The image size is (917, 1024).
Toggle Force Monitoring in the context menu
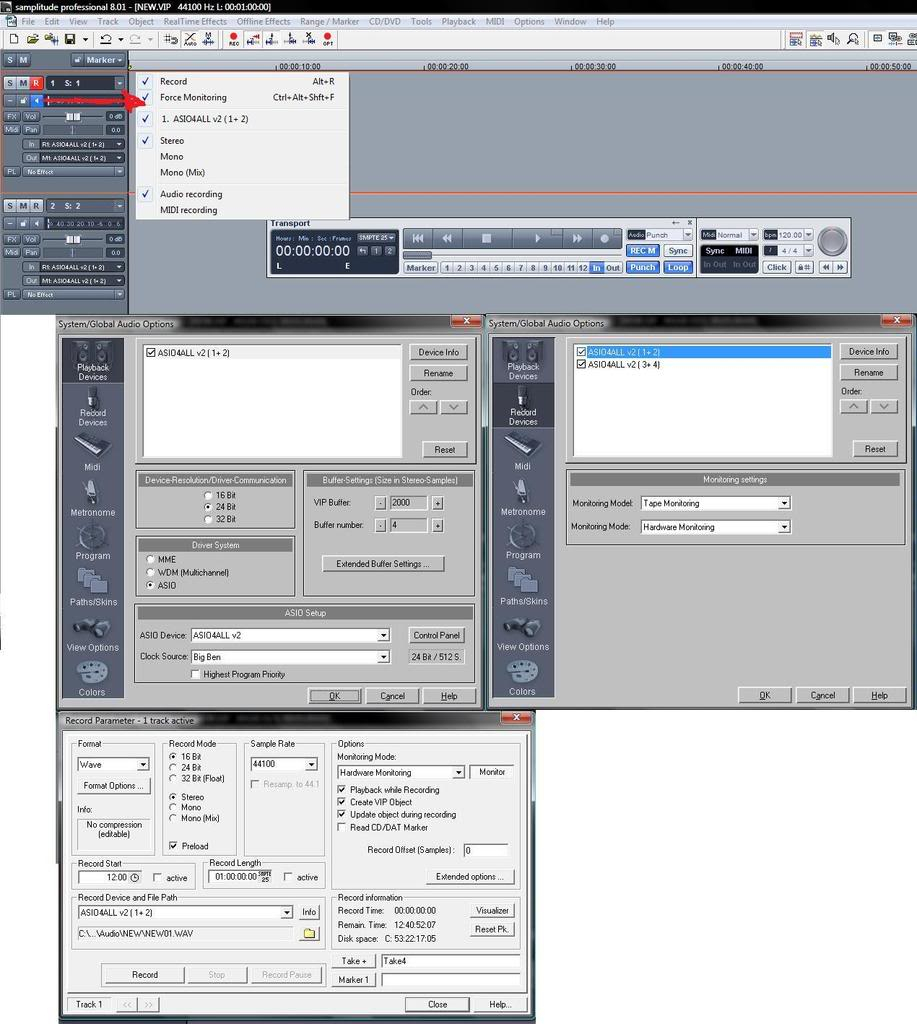tap(243, 97)
